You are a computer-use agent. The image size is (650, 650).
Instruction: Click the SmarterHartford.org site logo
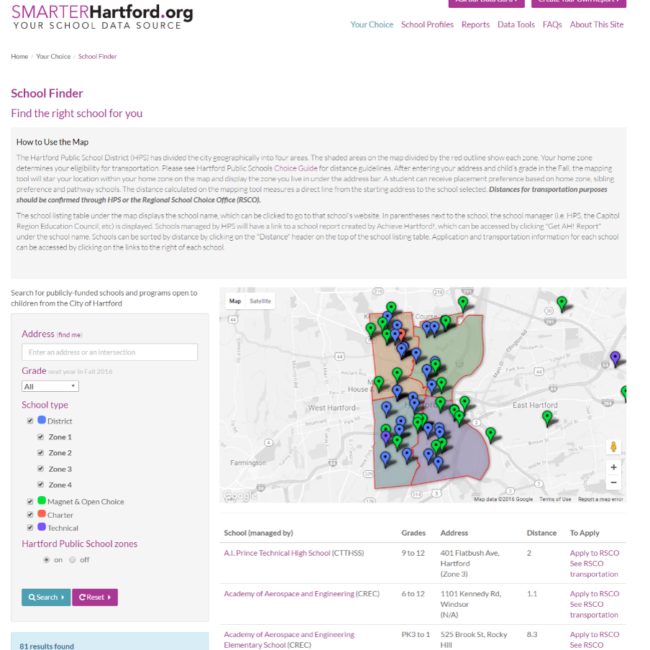click(x=102, y=17)
